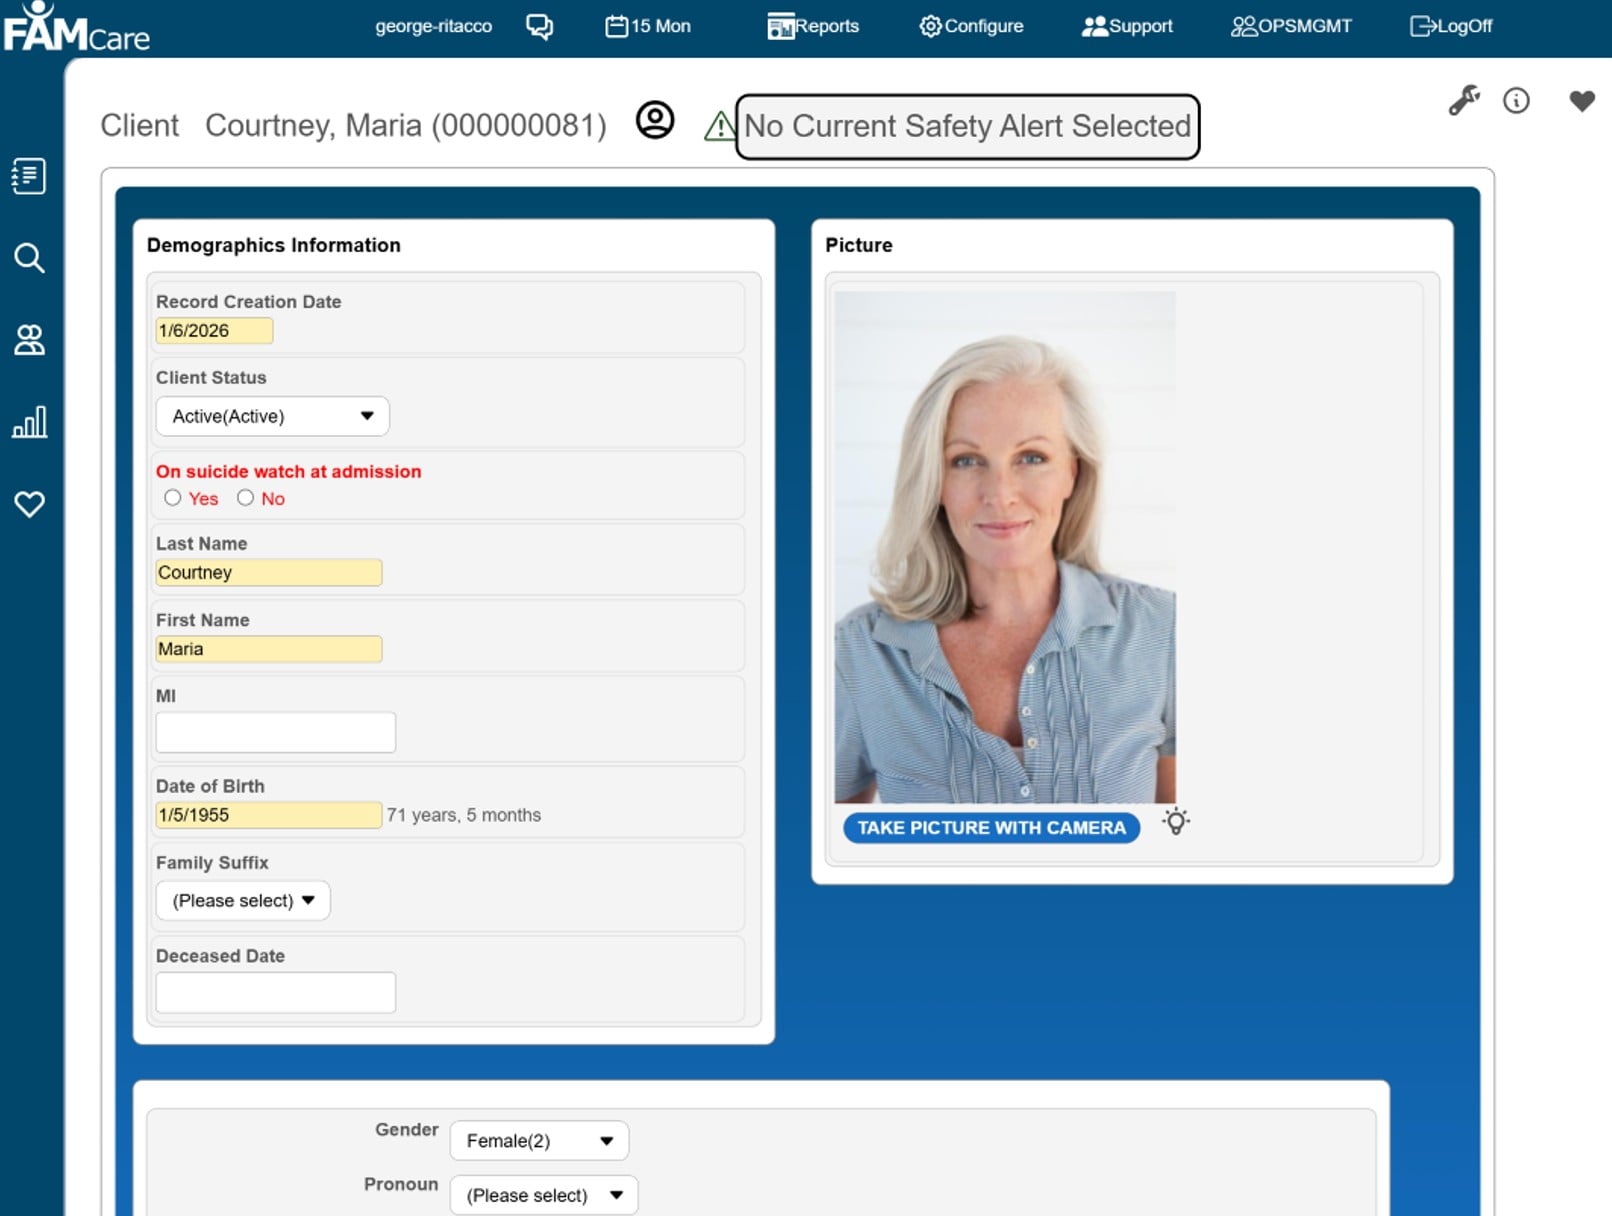Select No for suicide watch
Viewport: 1612px width, 1216px height.
tap(245, 498)
